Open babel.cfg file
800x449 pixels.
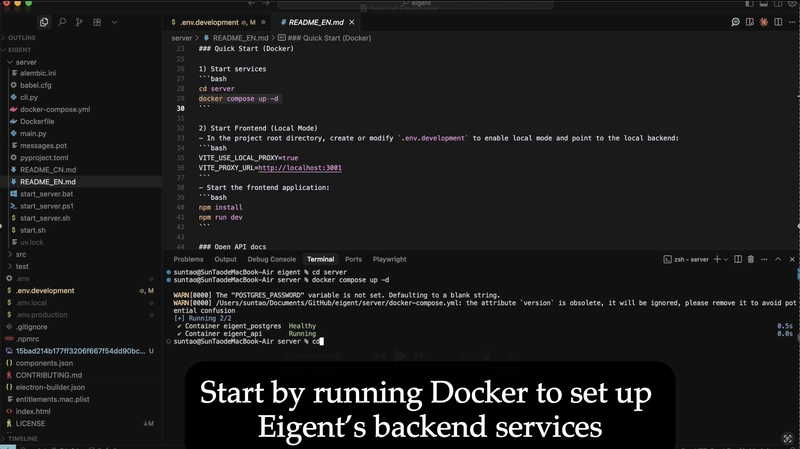(x=35, y=85)
